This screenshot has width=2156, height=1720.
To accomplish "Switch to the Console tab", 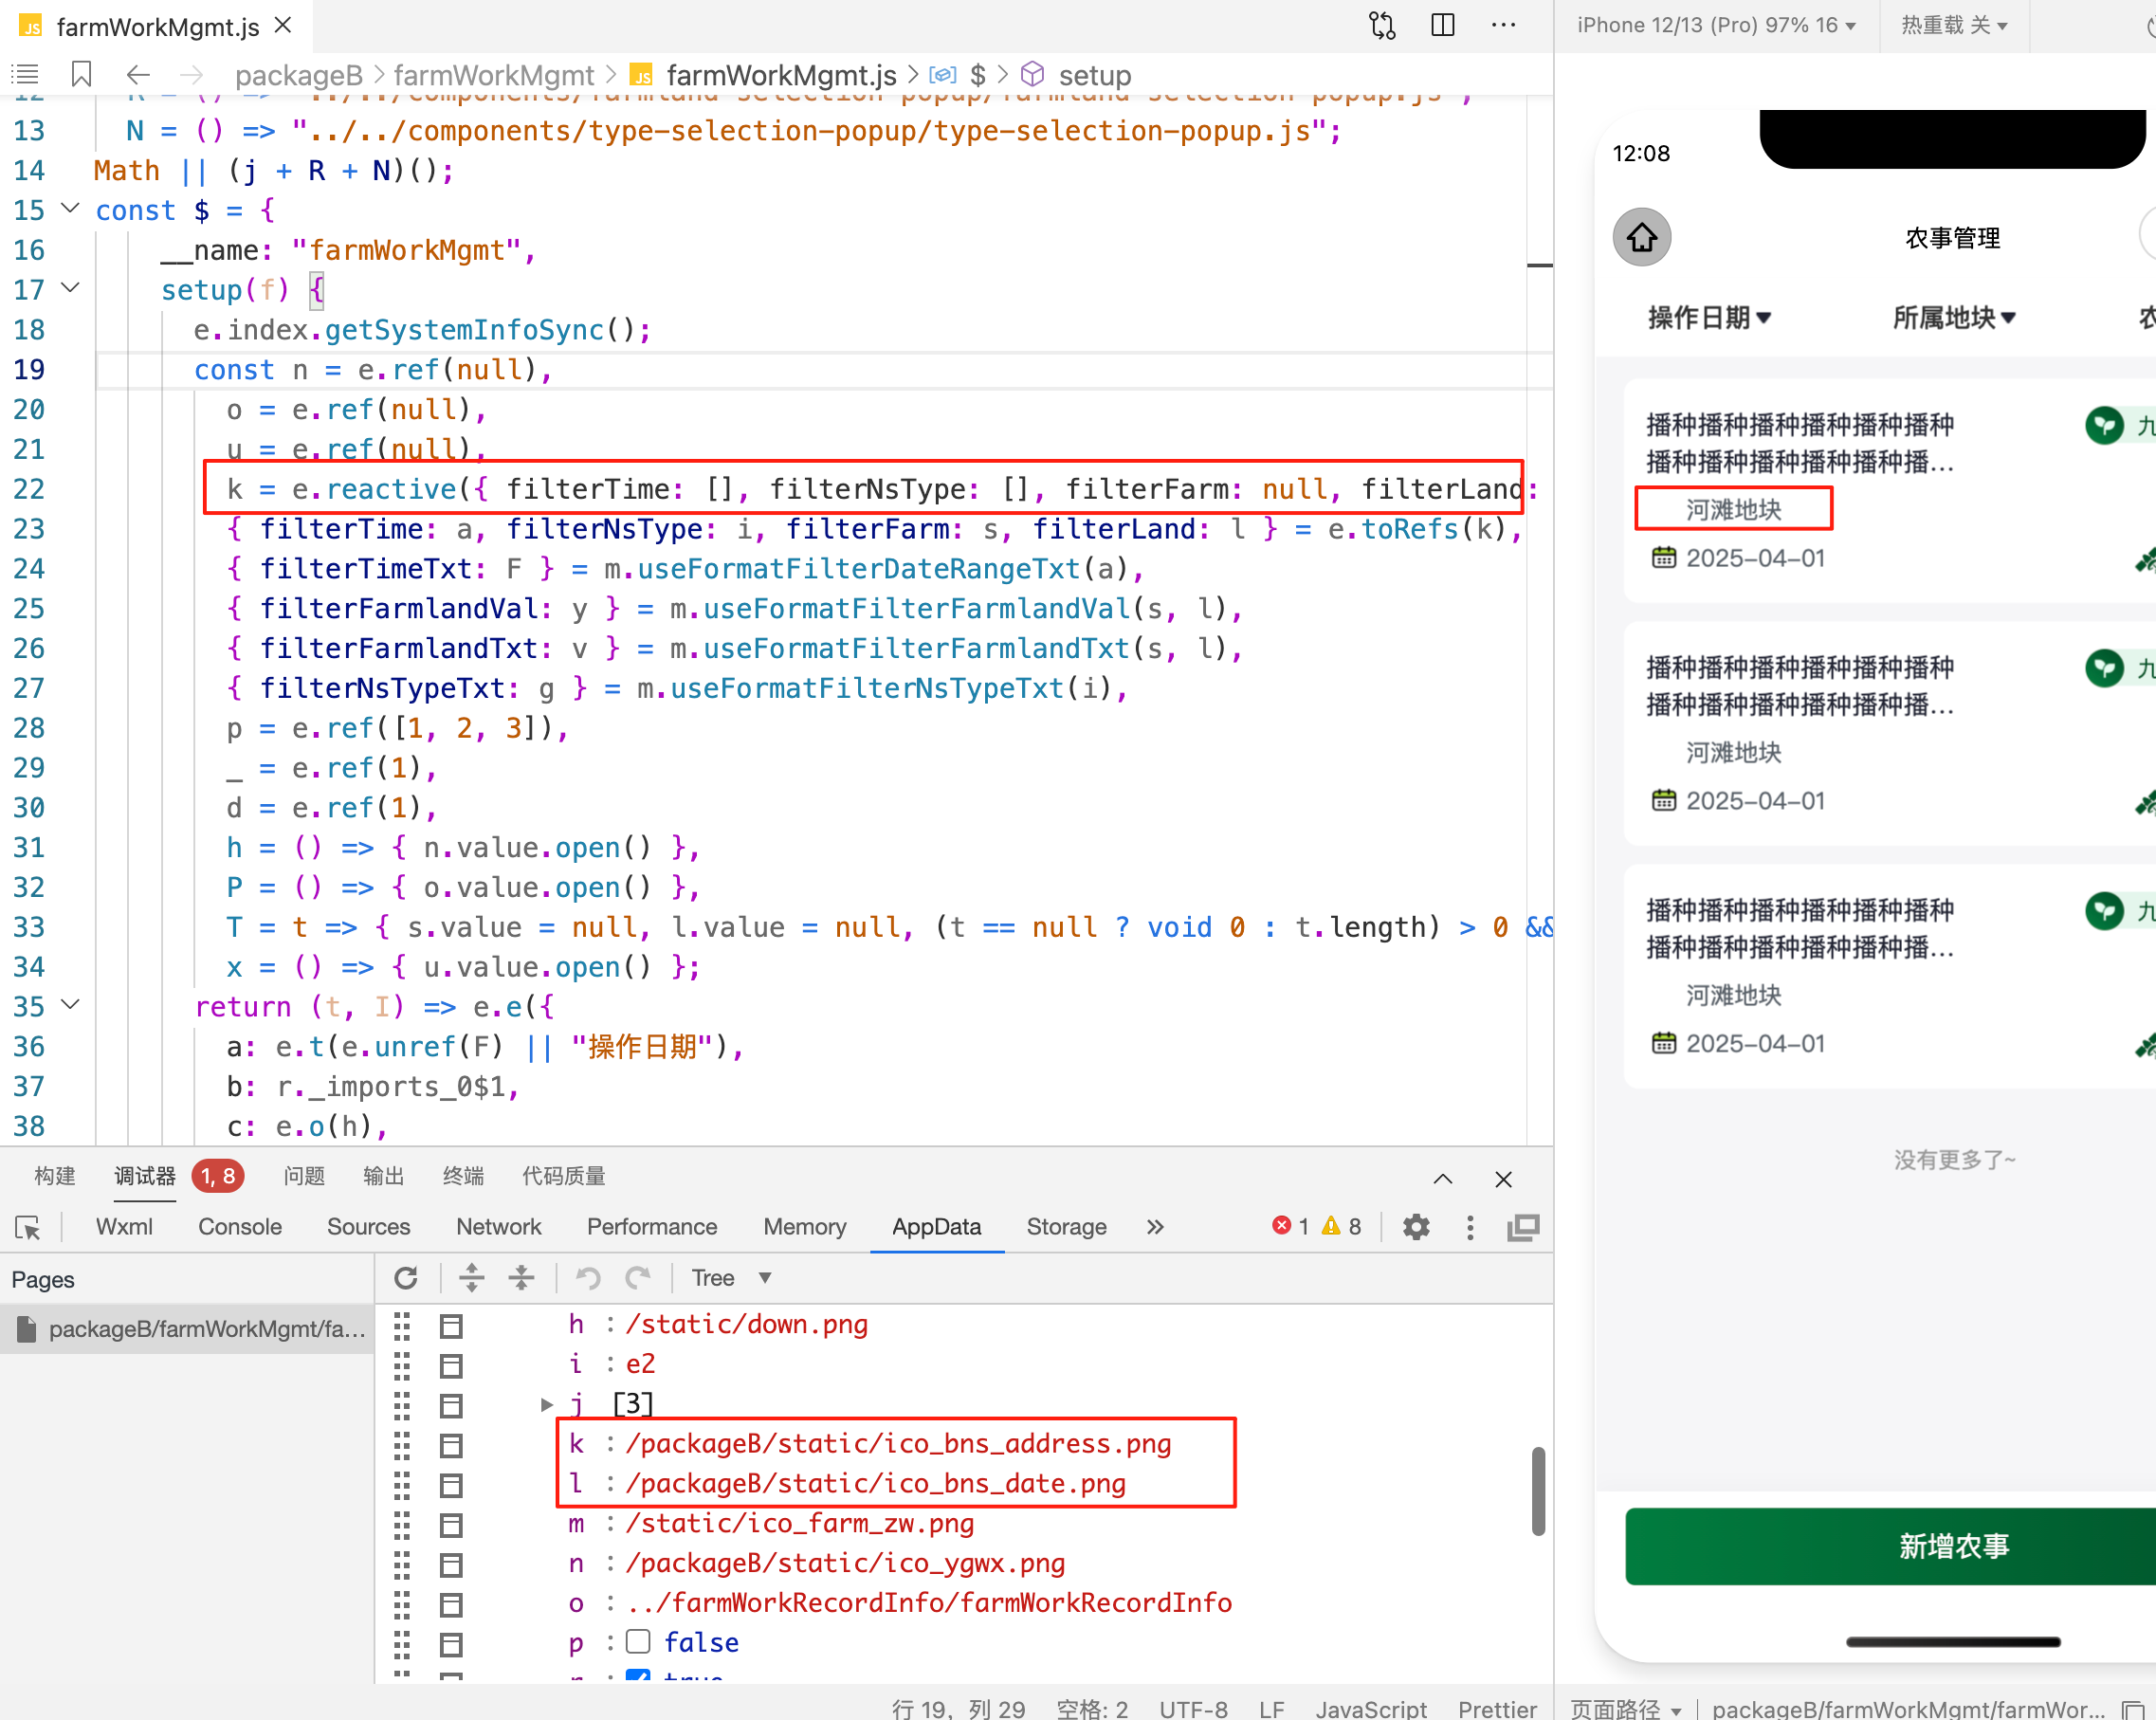I will pyautogui.click(x=239, y=1227).
